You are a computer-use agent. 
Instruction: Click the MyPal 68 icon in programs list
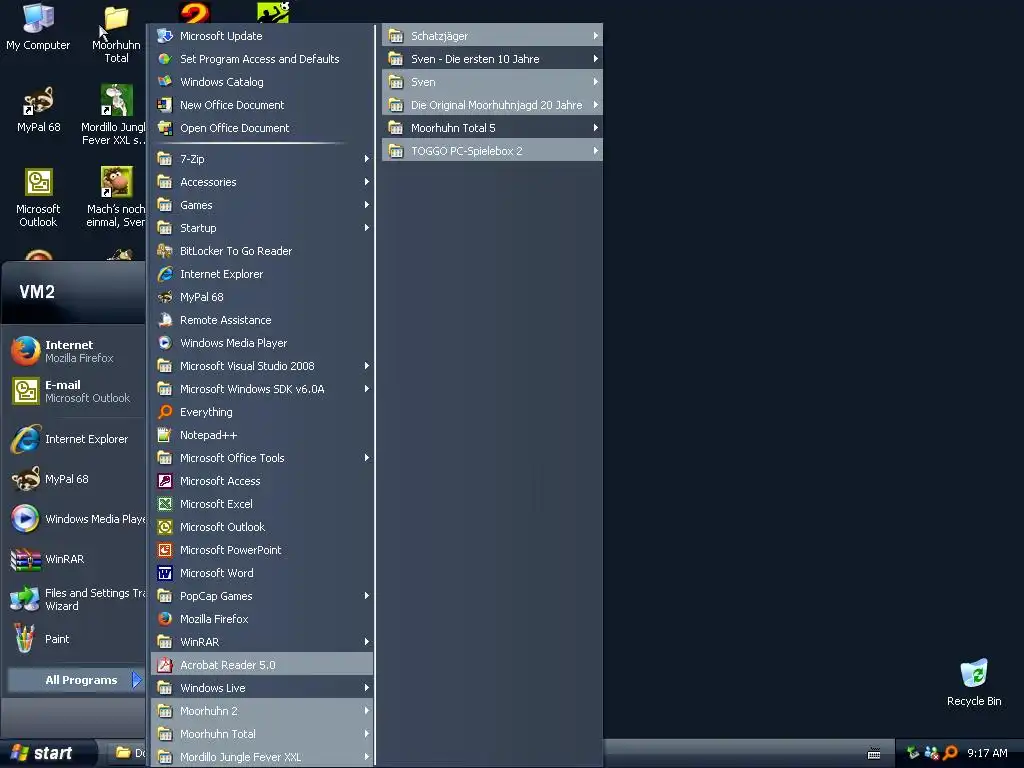tap(165, 296)
